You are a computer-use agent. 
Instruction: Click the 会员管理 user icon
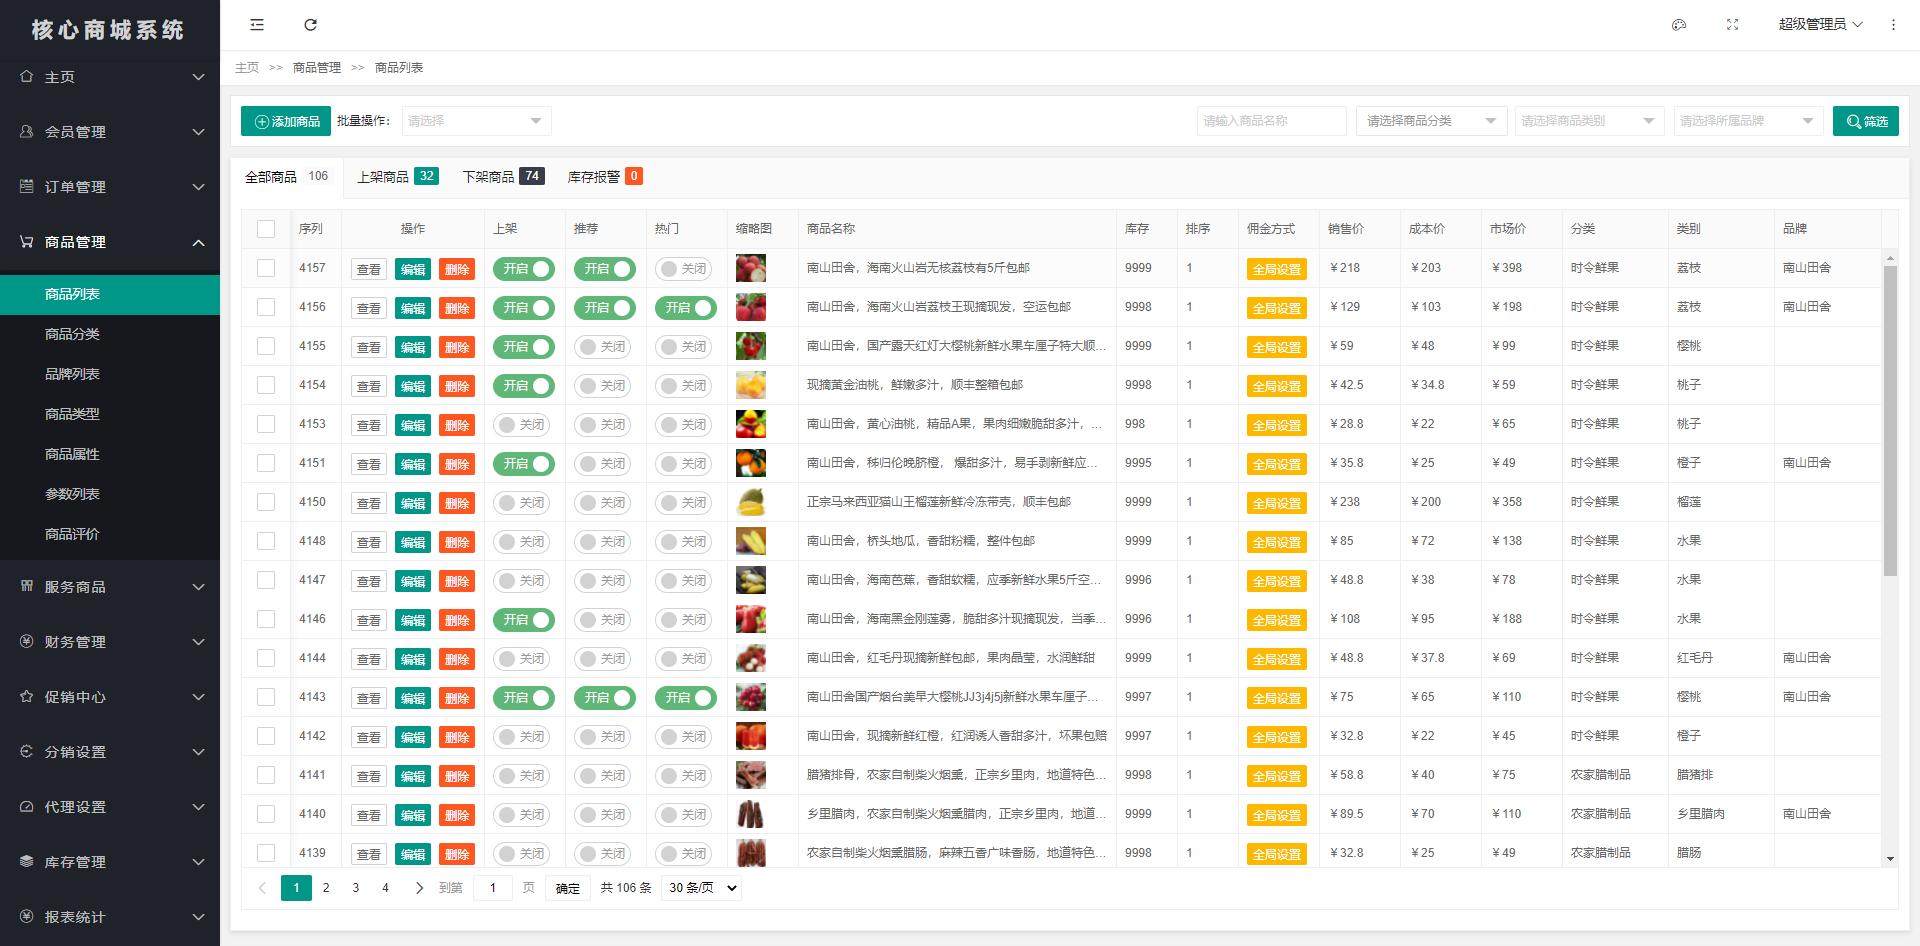[x=27, y=131]
